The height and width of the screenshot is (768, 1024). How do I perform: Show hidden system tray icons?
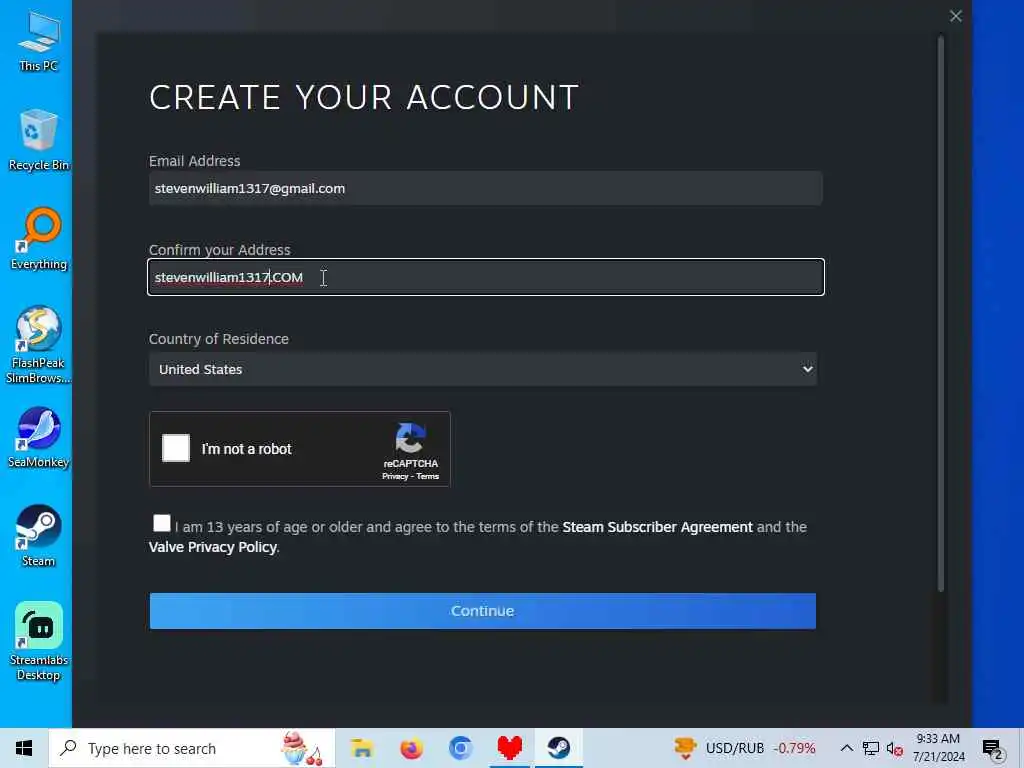point(846,748)
